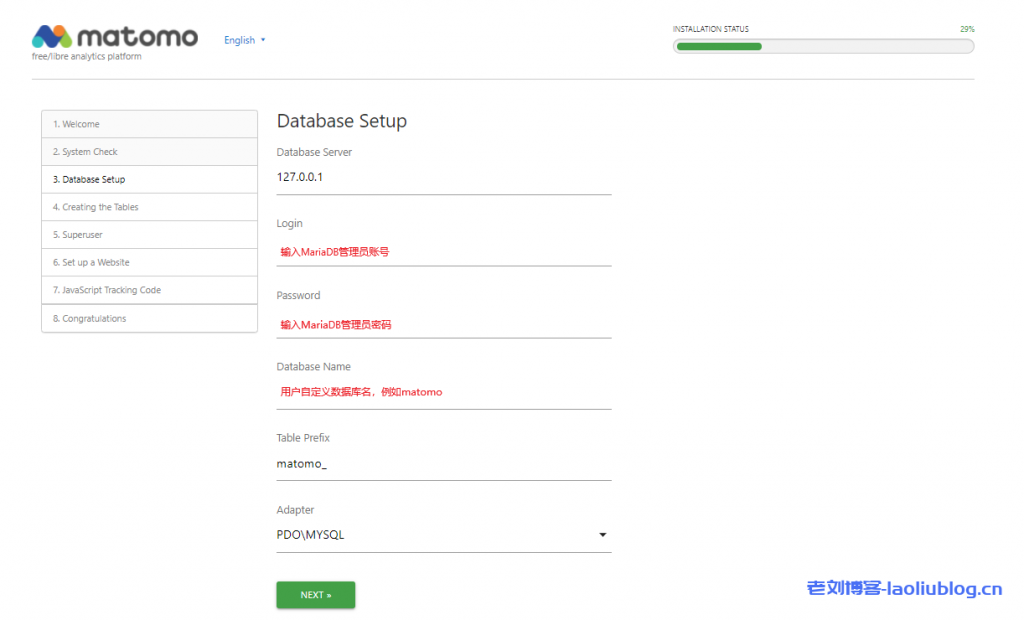Image resolution: width=1024 pixels, height=620 pixels.
Task: Open the English language dropdown
Action: click(240, 40)
